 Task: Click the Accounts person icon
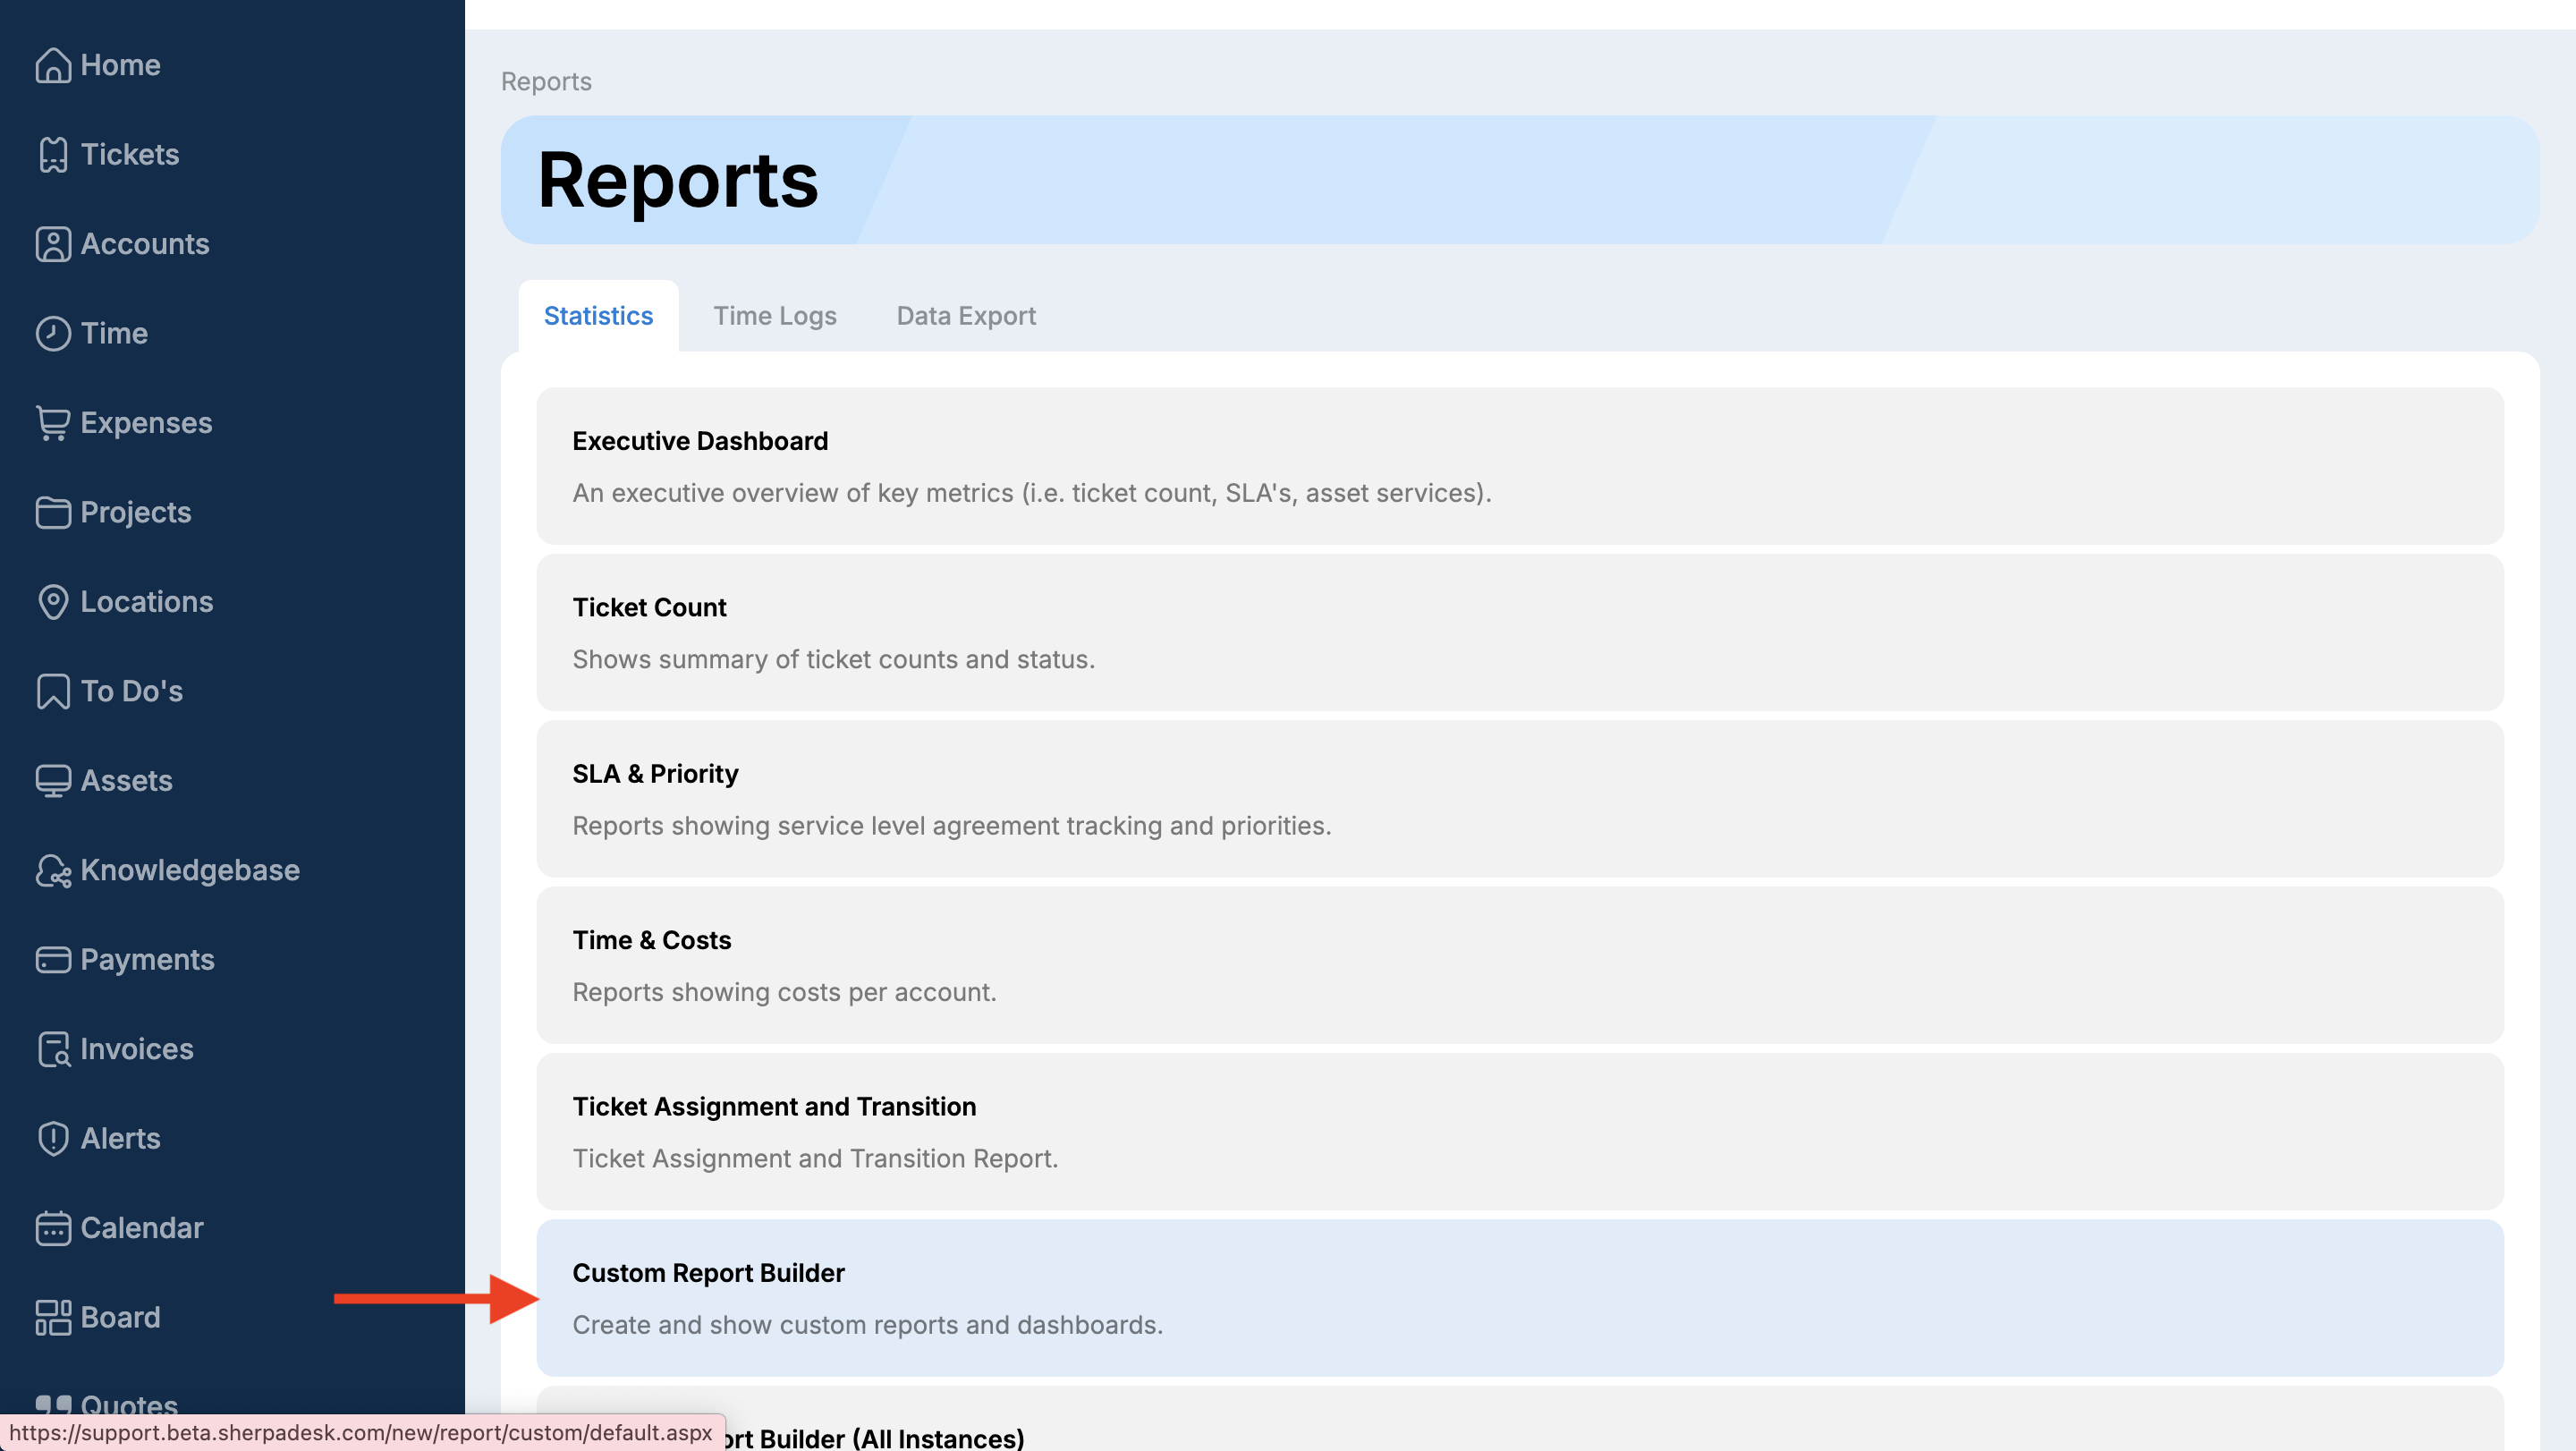pos(52,244)
